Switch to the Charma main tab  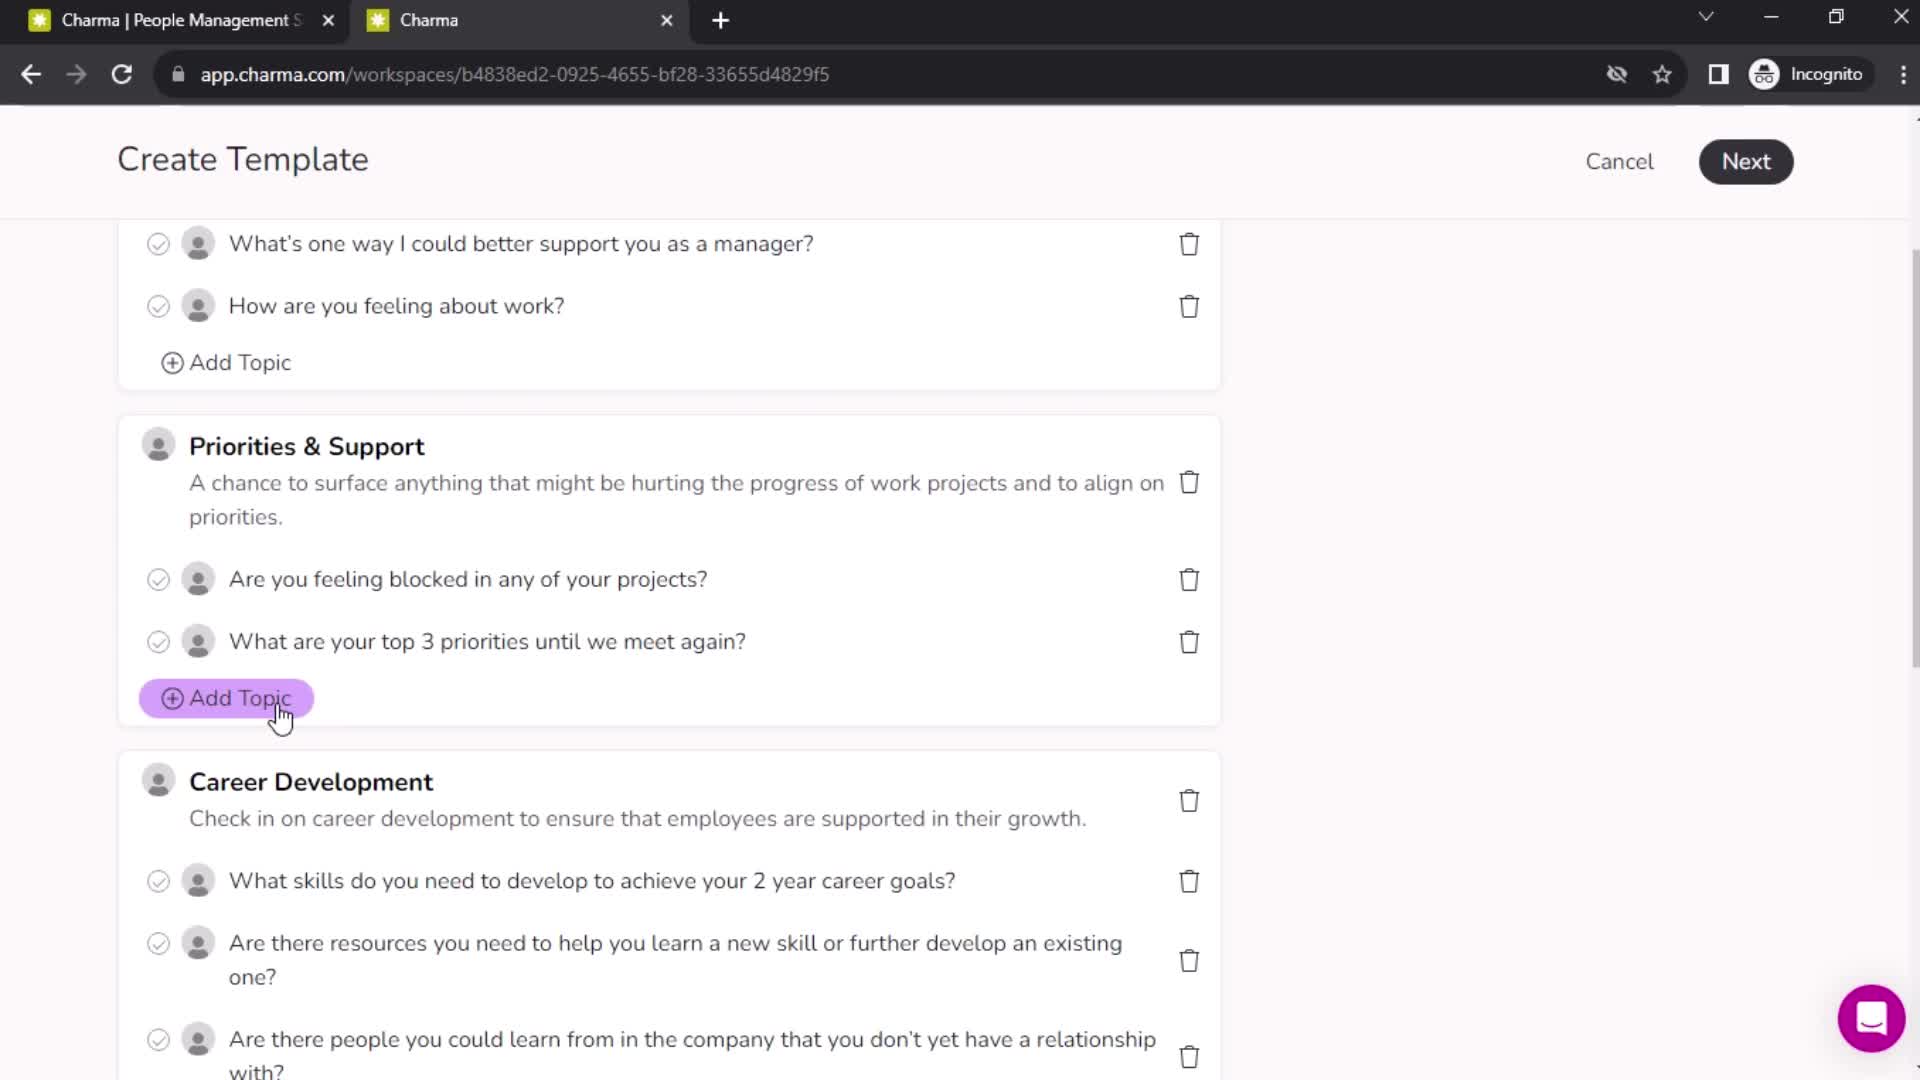tap(516, 20)
